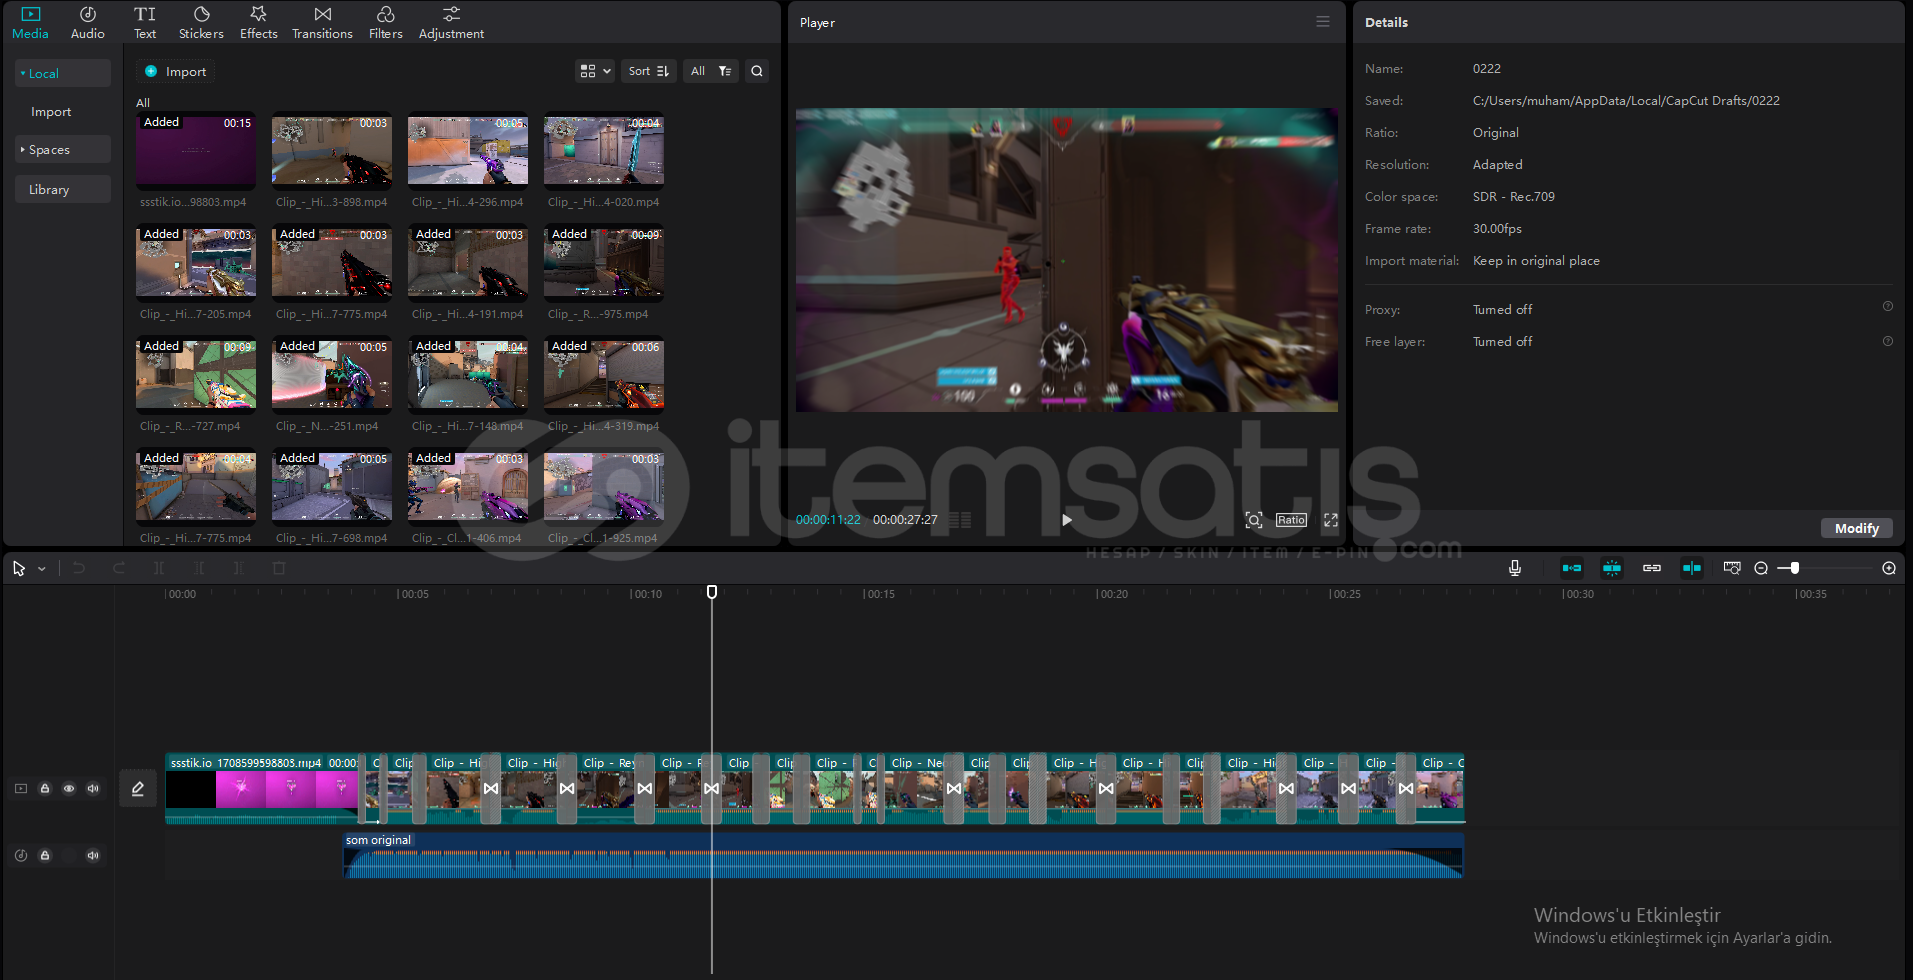Open the media view layout dropdown
The image size is (1913, 980).
pyautogui.click(x=595, y=71)
